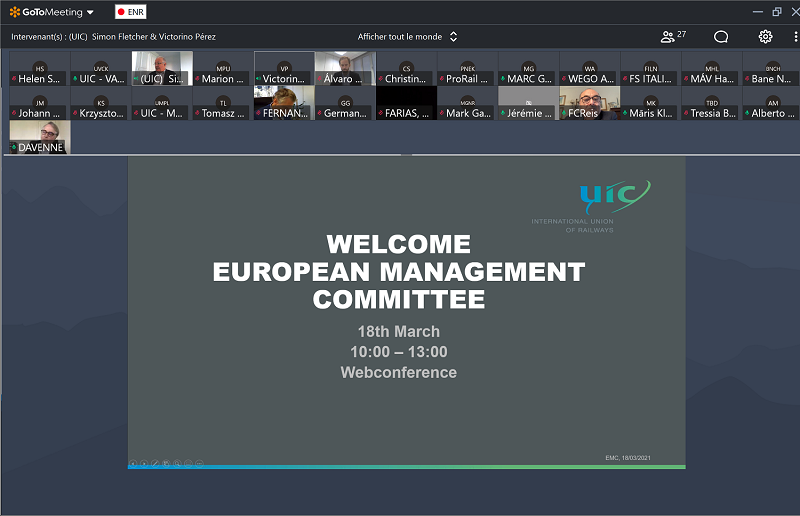Open the settings gear icon

(765, 37)
